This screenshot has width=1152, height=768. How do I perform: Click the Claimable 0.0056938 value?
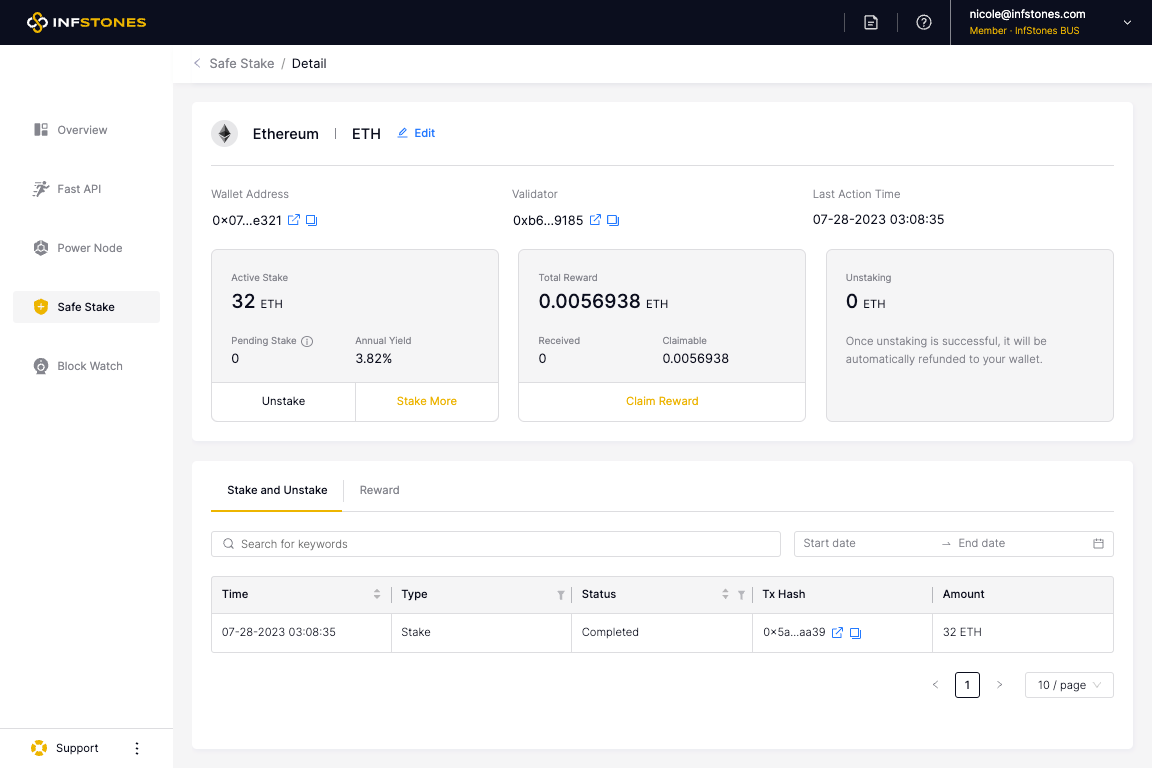tap(695, 359)
